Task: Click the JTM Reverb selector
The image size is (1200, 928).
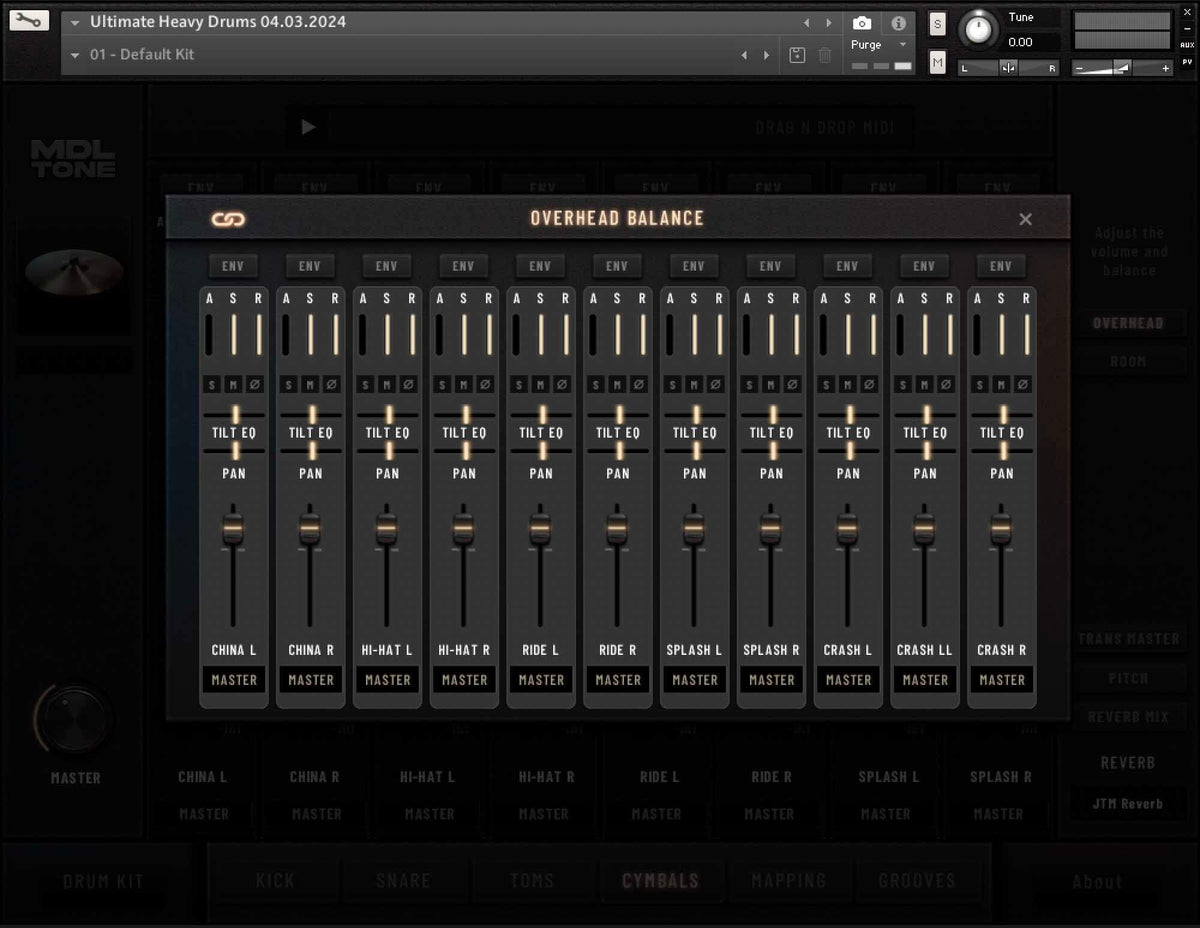Action: pos(1127,804)
